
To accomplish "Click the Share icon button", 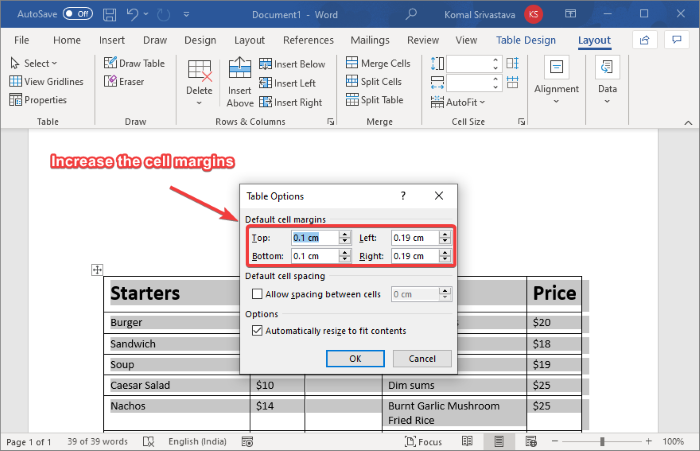I will pos(645,40).
